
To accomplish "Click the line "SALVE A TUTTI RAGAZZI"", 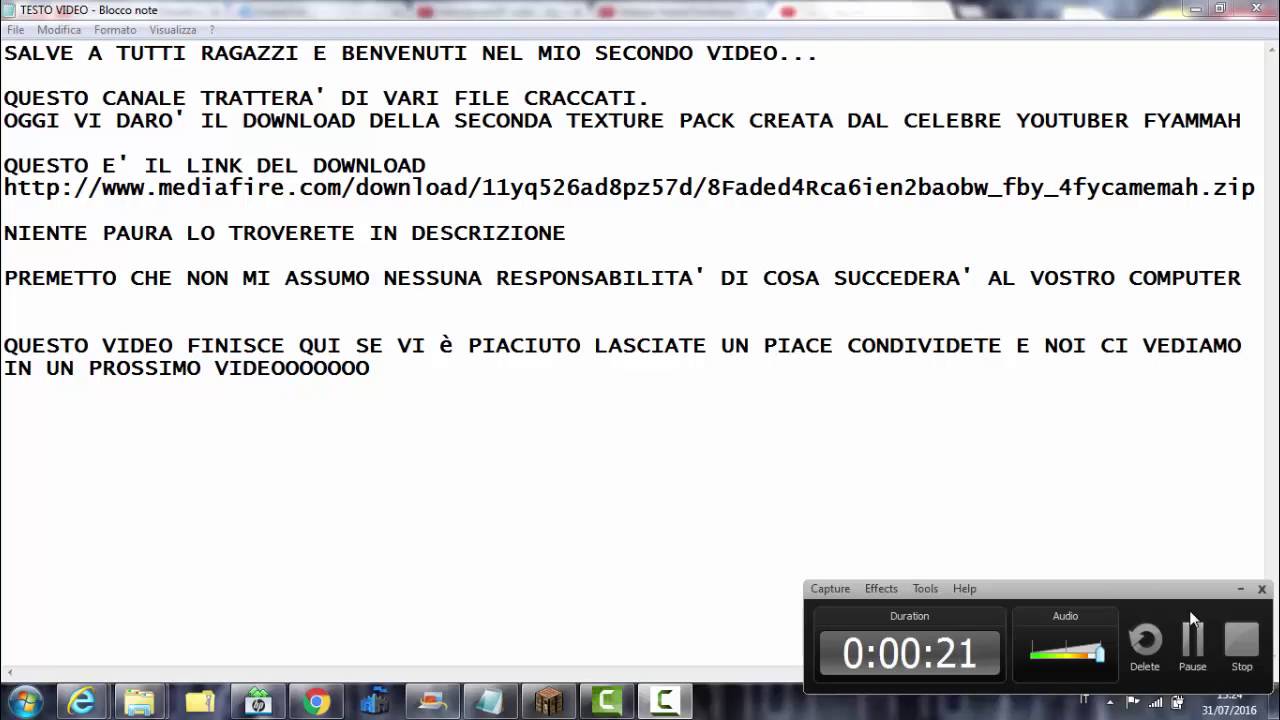I will coord(410,53).
